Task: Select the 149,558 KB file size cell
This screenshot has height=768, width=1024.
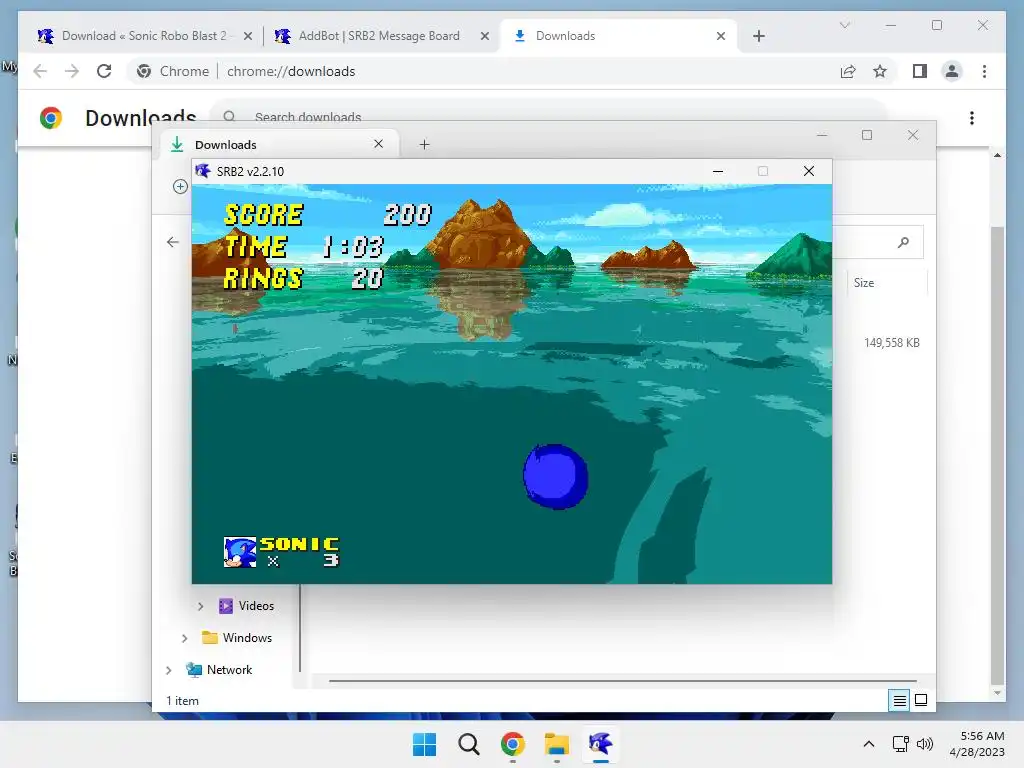Action: [x=891, y=343]
